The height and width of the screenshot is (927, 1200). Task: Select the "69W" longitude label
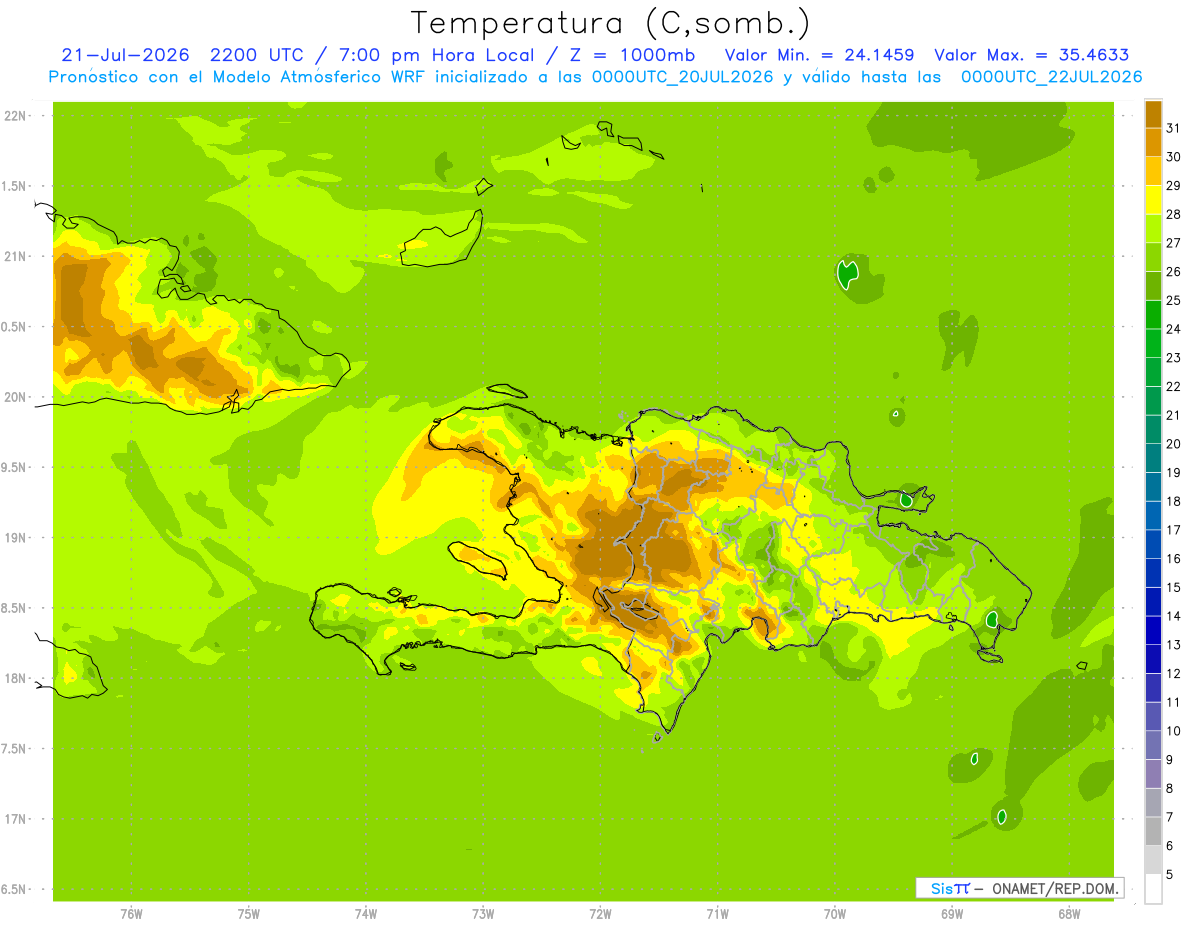(951, 913)
